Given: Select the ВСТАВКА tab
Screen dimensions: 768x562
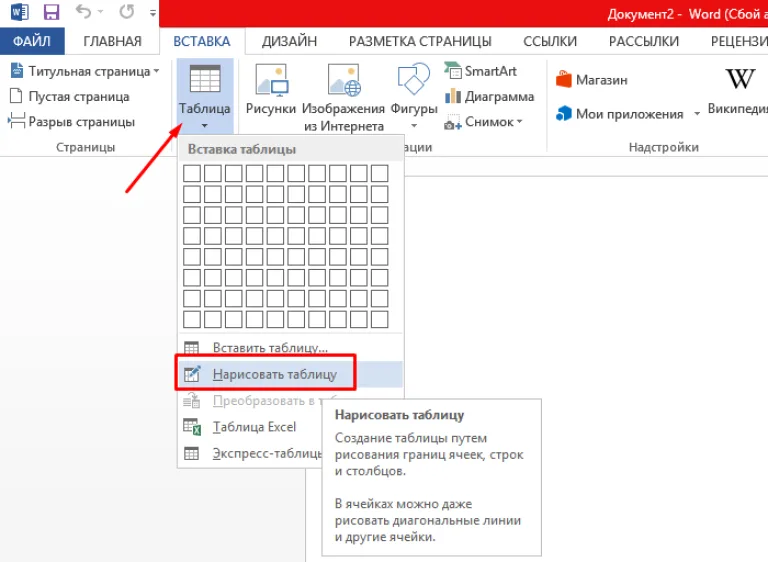Looking at the screenshot, I should coord(202,41).
